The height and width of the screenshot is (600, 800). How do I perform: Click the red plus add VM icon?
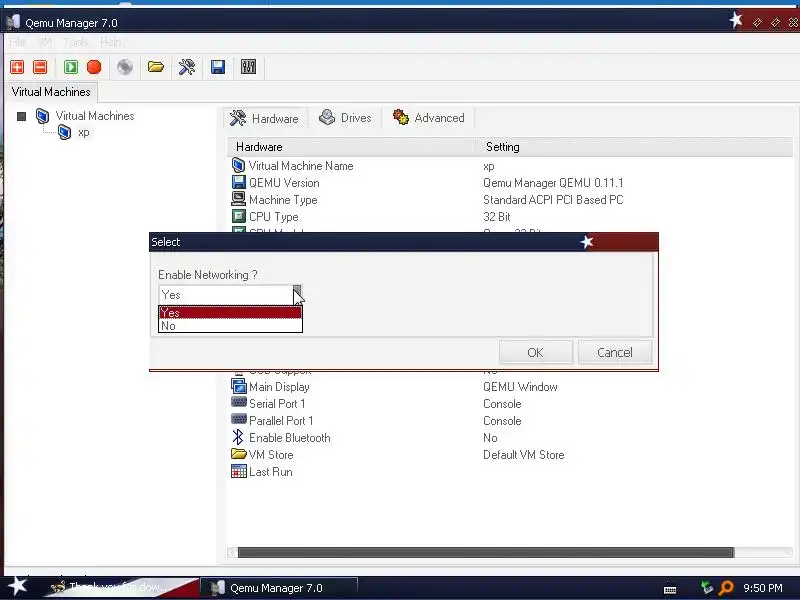tap(17, 67)
